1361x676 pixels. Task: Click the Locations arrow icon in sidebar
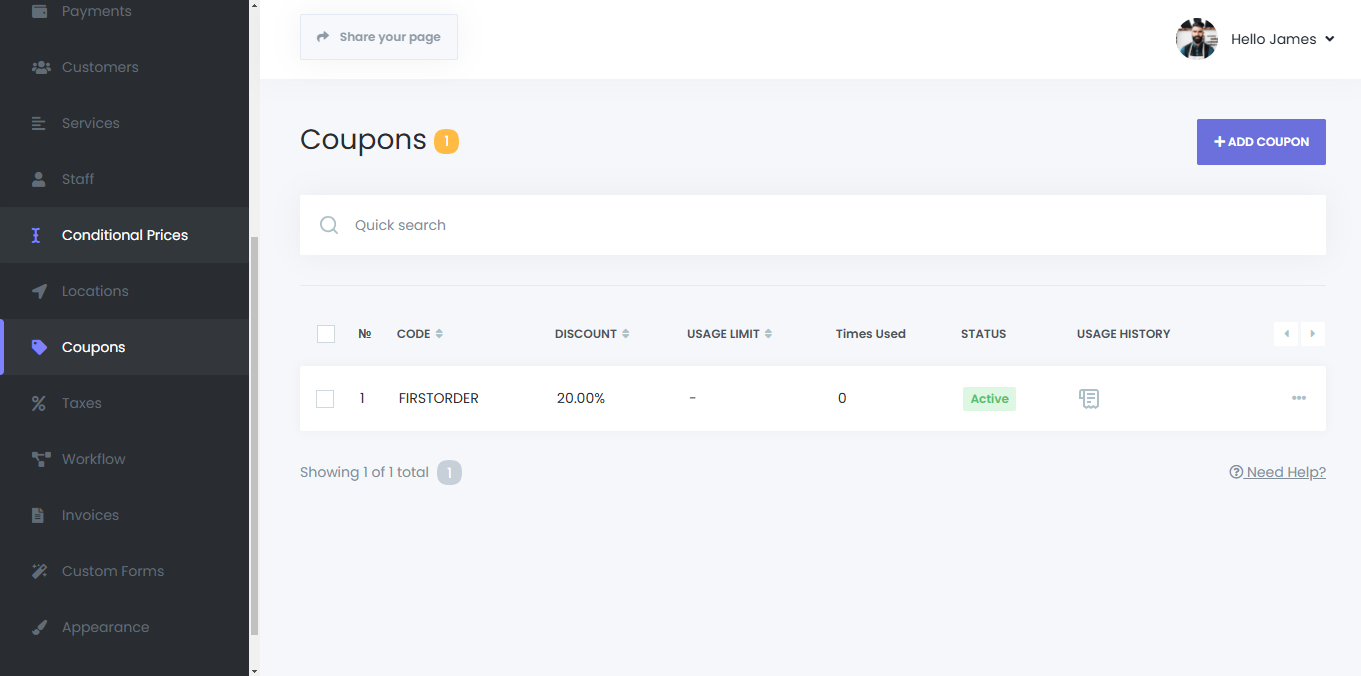(x=39, y=291)
